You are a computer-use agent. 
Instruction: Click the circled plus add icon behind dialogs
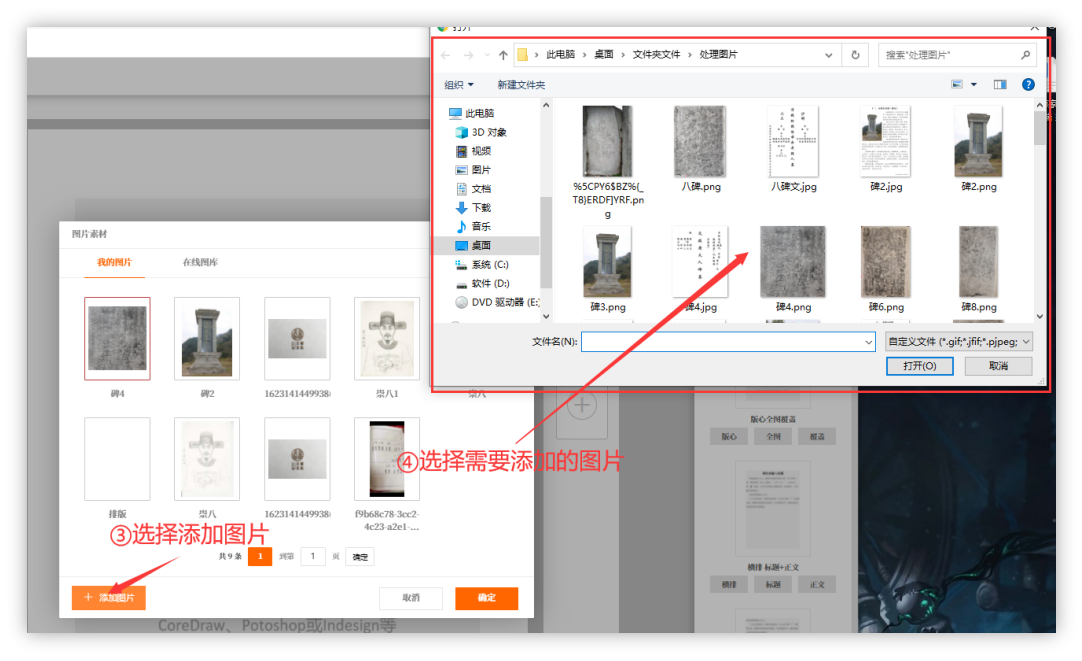pos(582,405)
